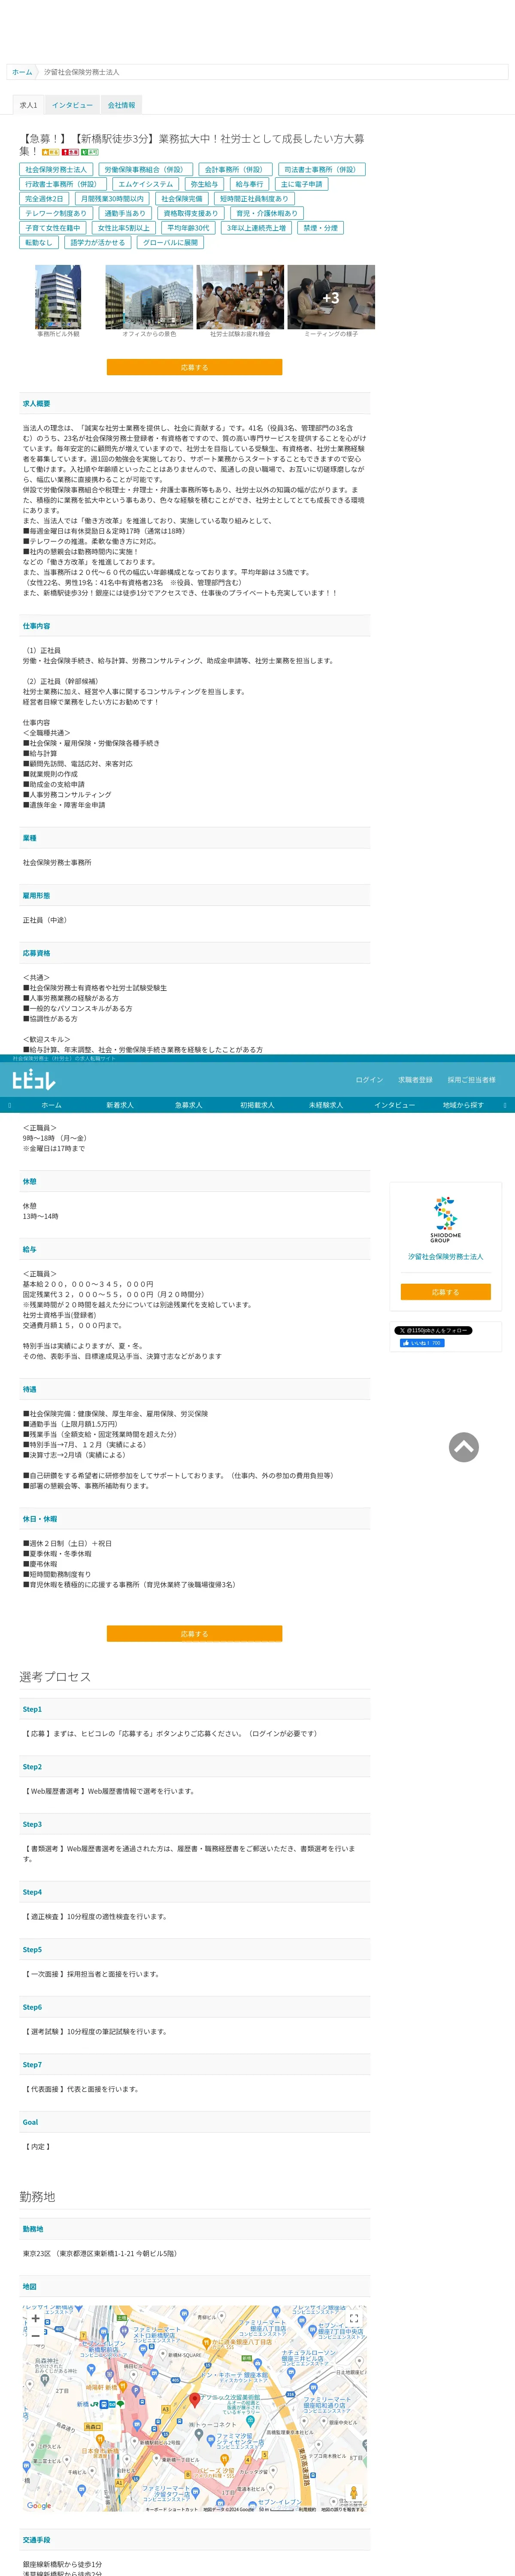Open オフィスからの景色 photo thumbnail
Viewport: 515px width, 2576px height.
tap(149, 297)
